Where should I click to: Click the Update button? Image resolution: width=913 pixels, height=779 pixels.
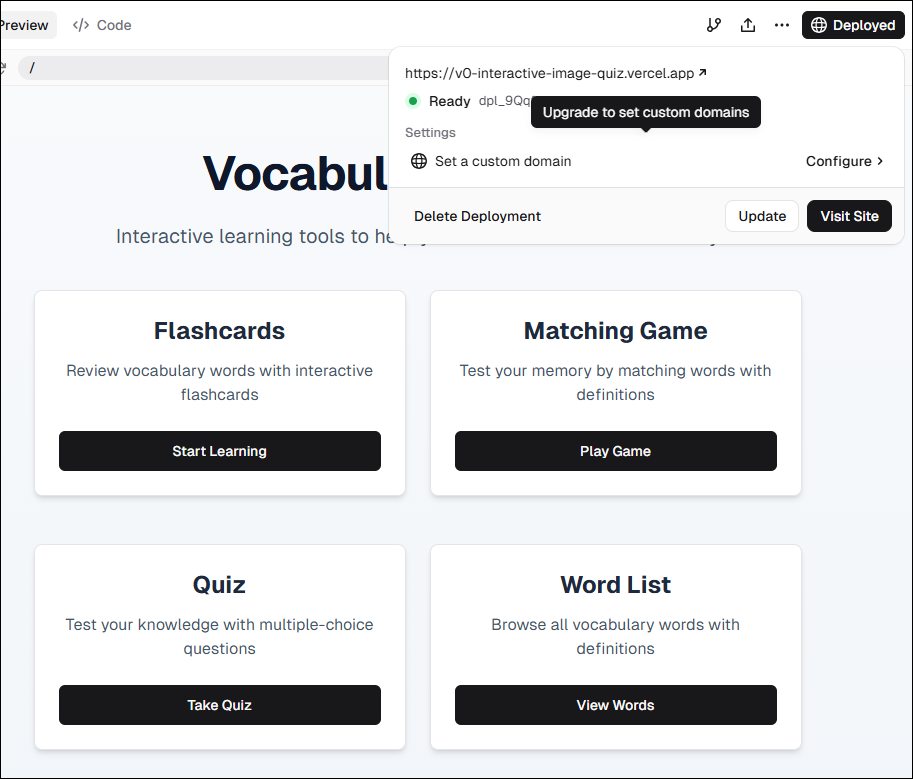tap(762, 216)
